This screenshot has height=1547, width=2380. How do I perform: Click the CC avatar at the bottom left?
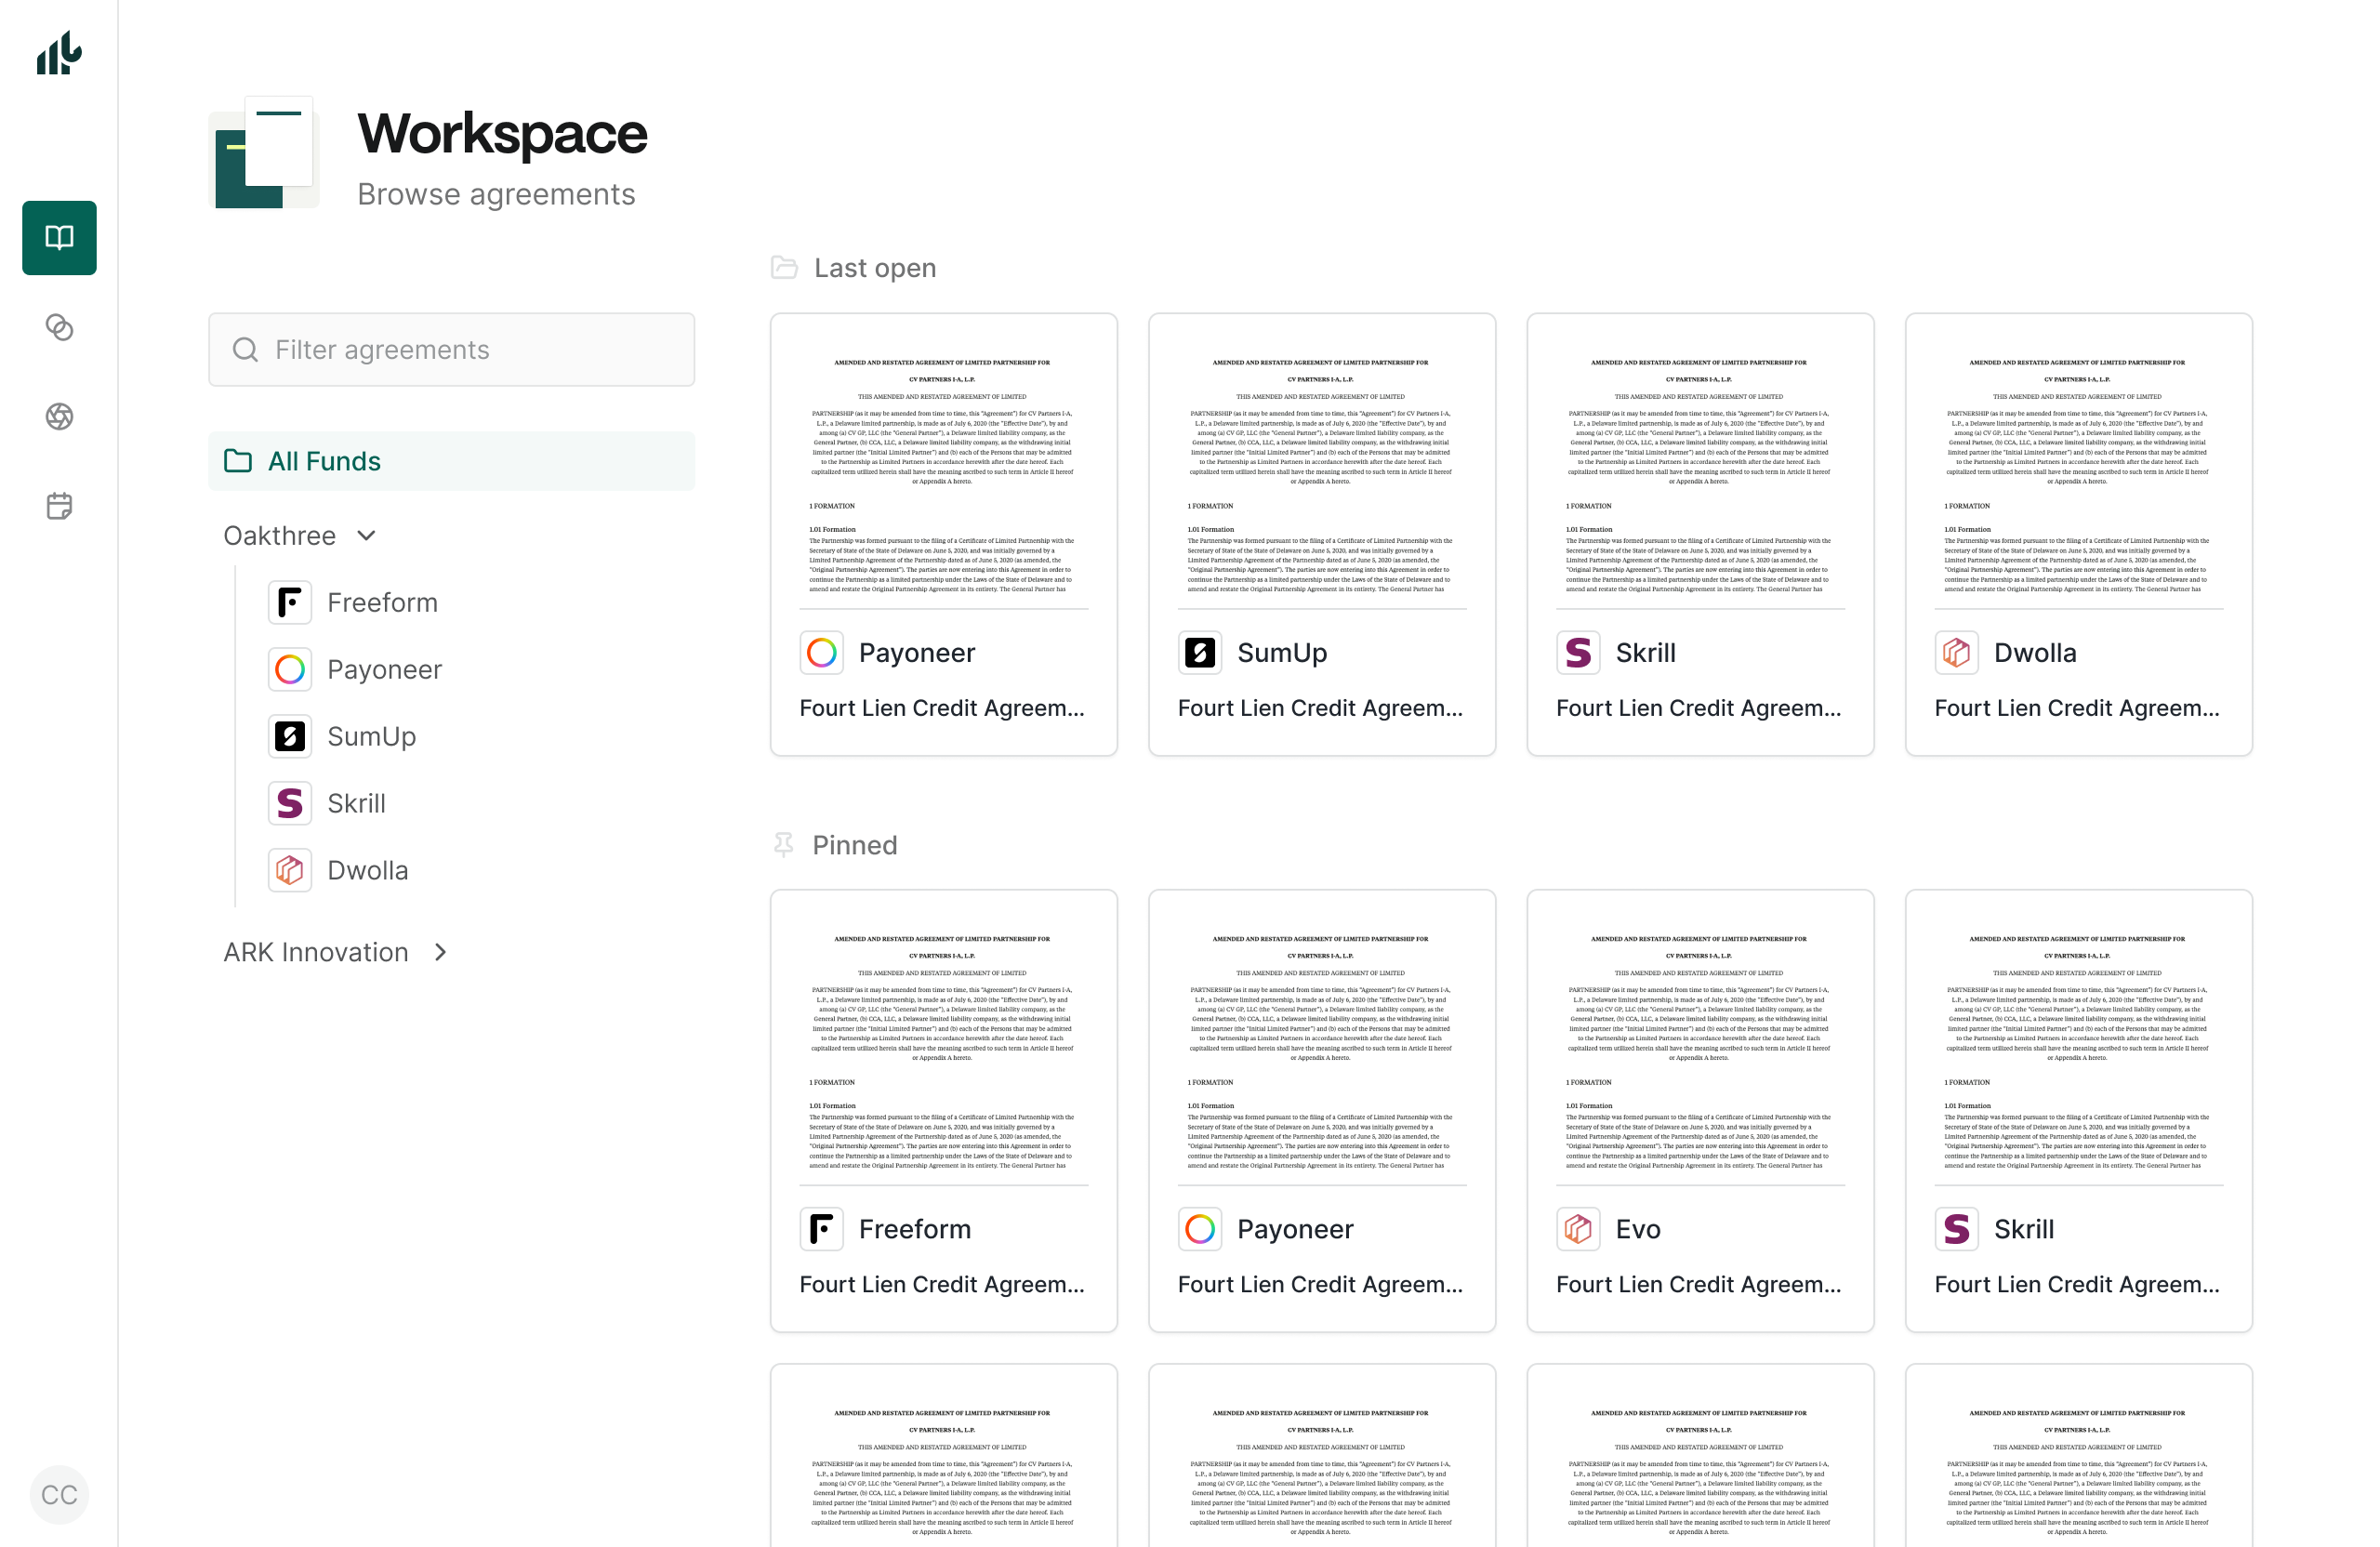click(x=58, y=1494)
